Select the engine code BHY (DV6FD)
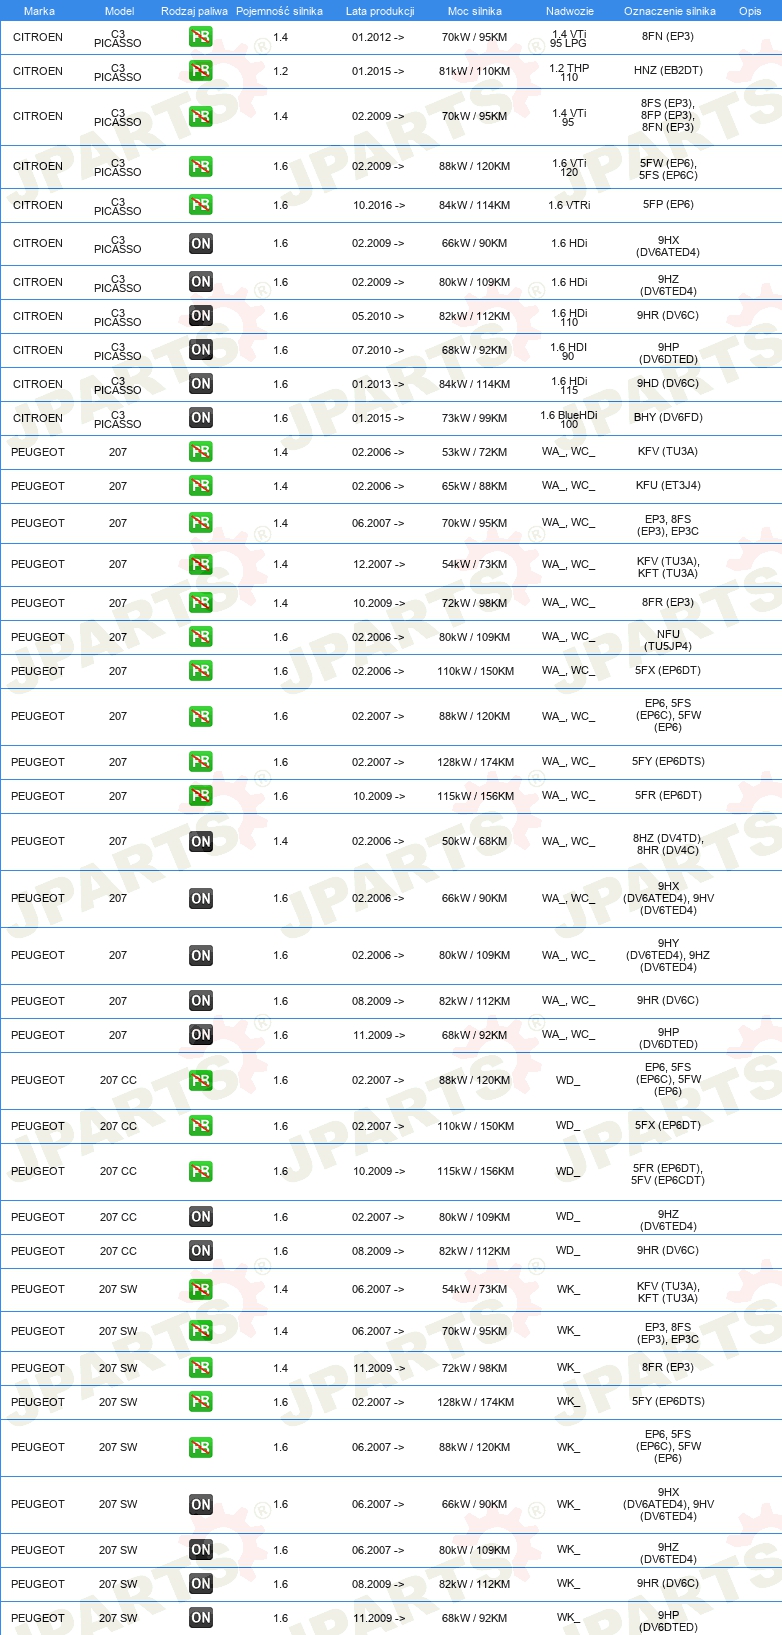782x1635 pixels. coord(668,417)
